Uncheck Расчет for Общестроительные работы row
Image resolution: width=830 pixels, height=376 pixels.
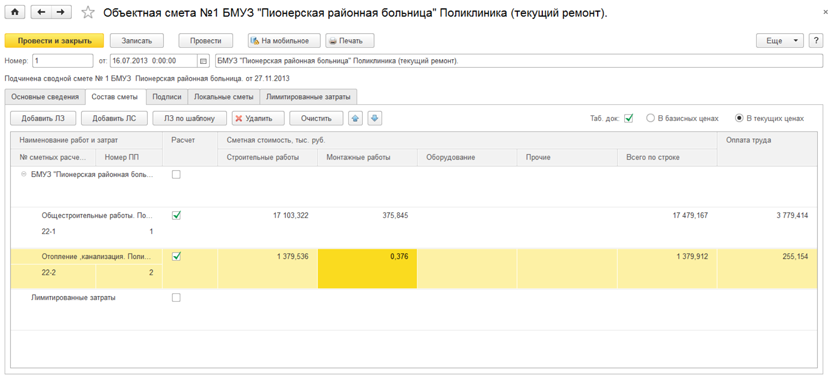click(177, 215)
